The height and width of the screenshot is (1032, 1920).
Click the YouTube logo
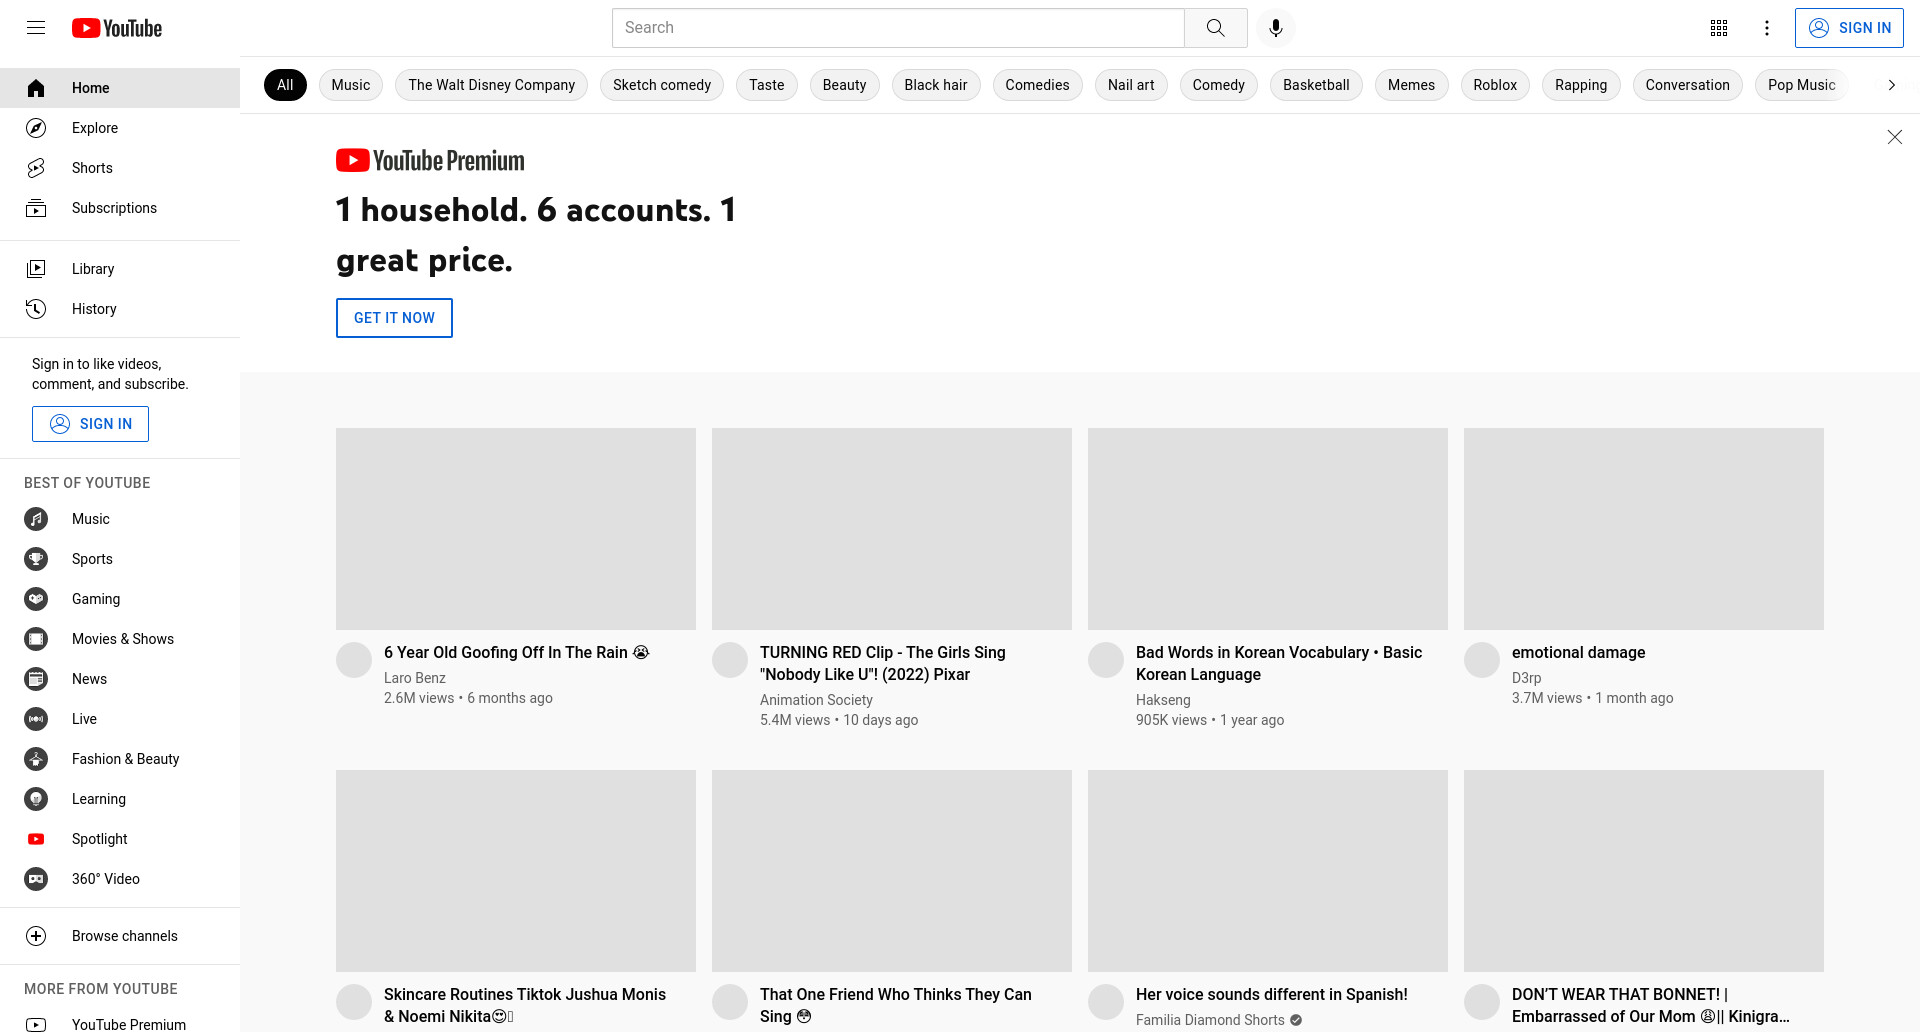pos(117,28)
